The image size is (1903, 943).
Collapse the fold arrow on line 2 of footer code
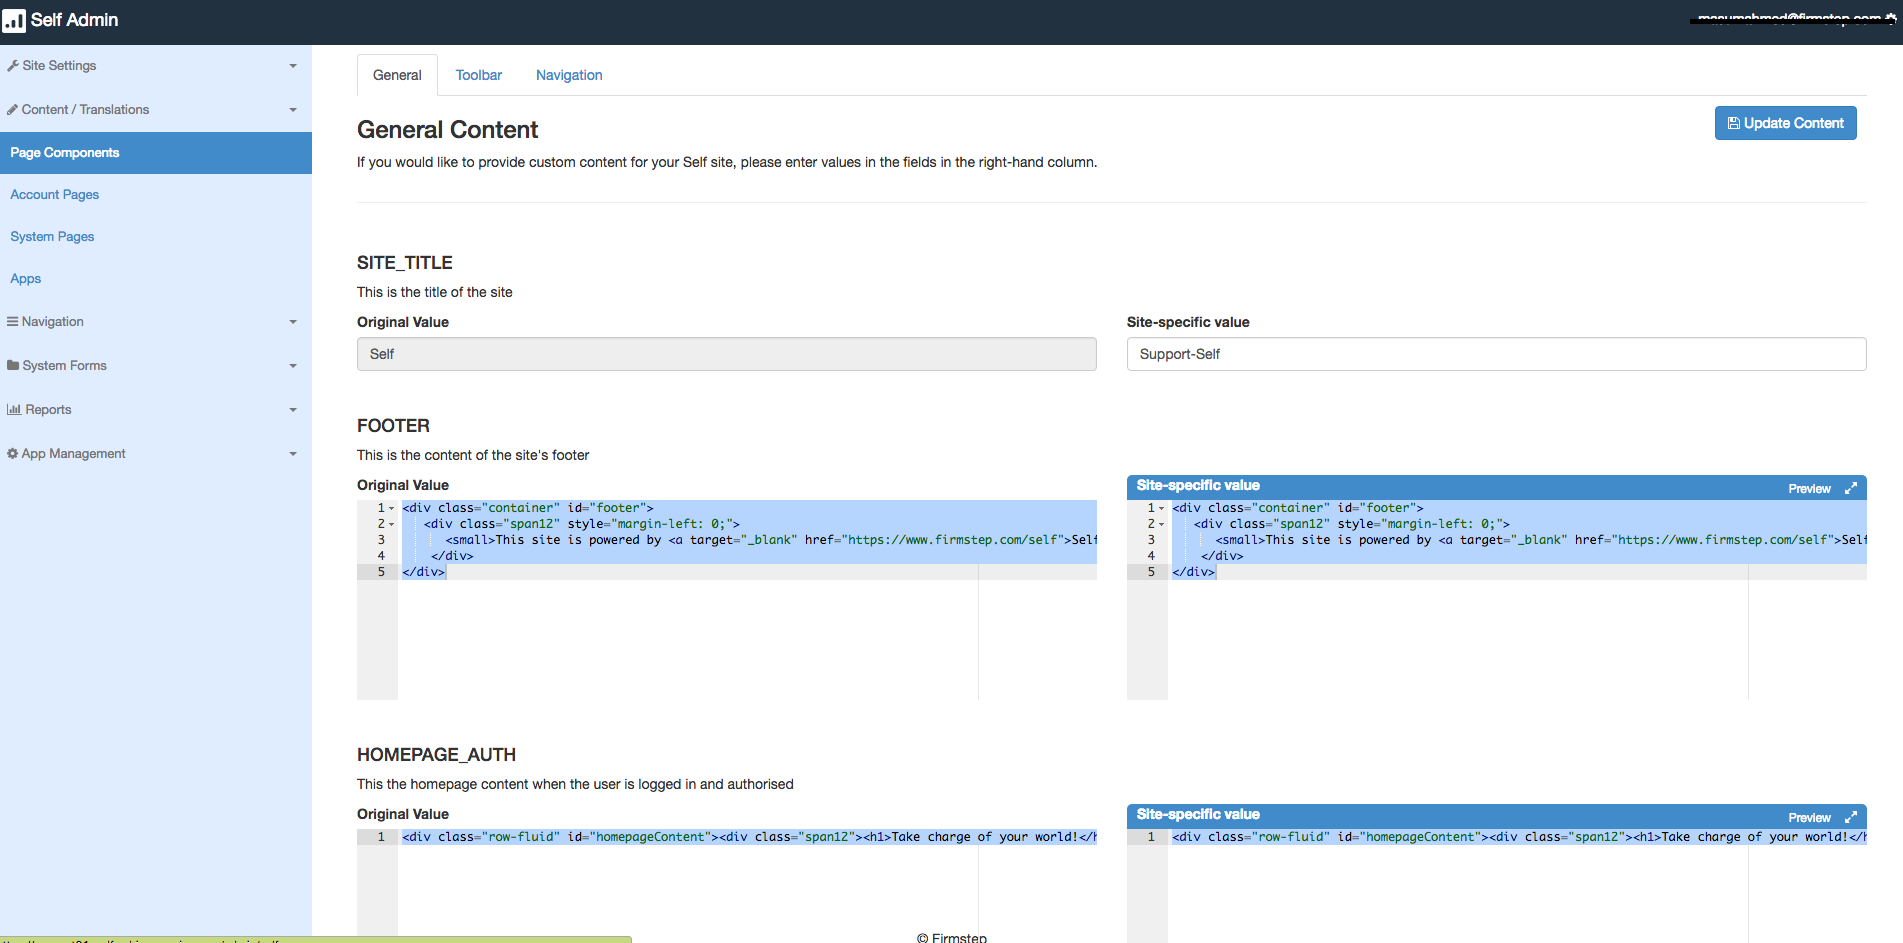(x=390, y=523)
